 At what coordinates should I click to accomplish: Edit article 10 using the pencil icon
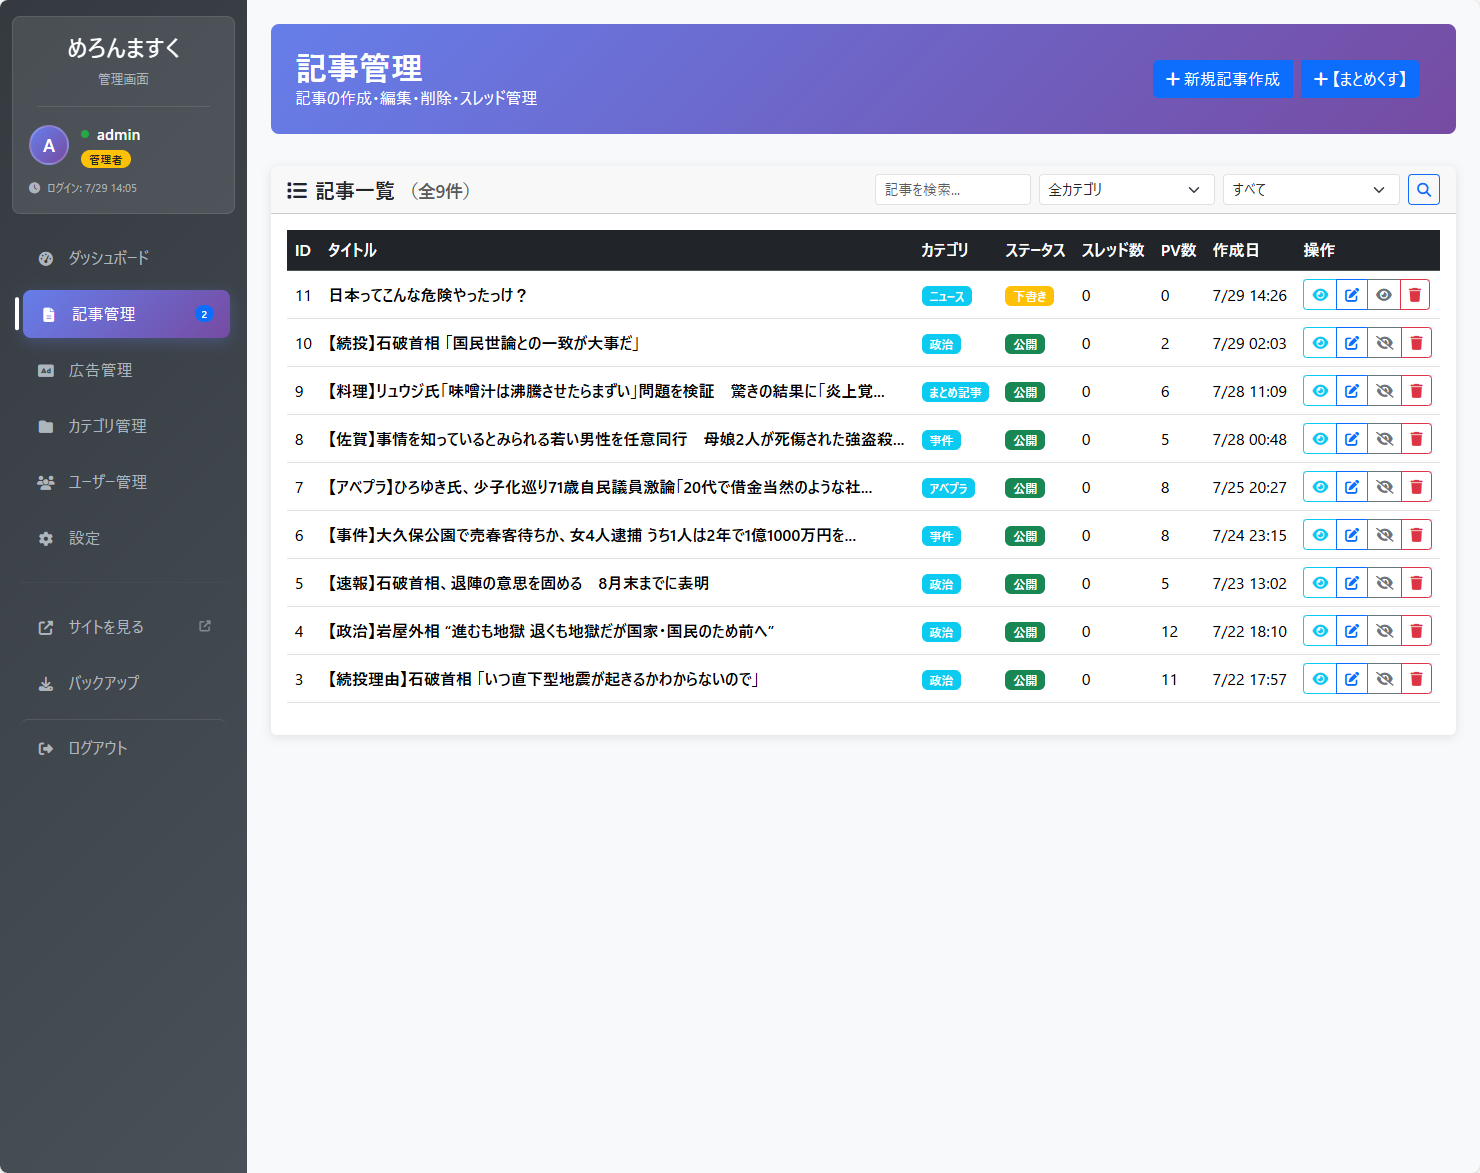(x=1352, y=343)
